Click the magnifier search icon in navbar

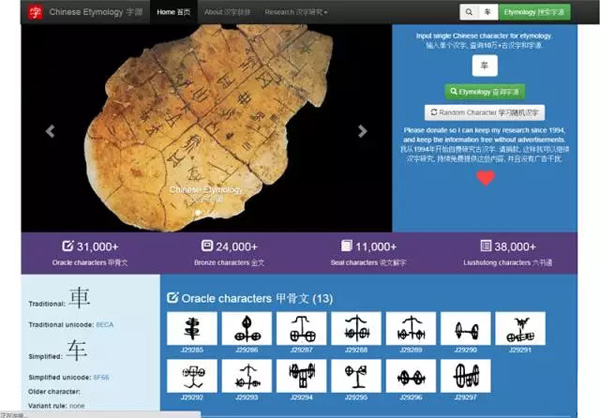click(468, 12)
